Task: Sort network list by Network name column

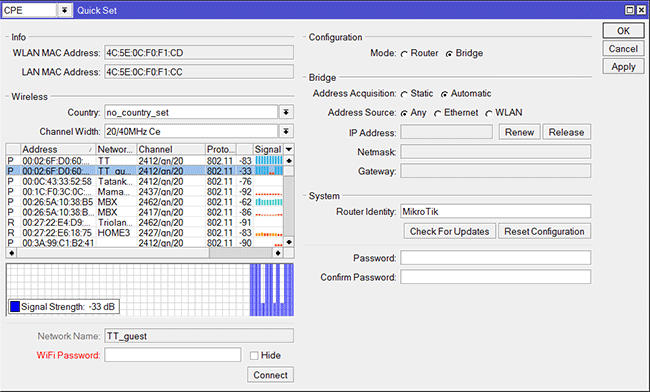Action: point(116,149)
